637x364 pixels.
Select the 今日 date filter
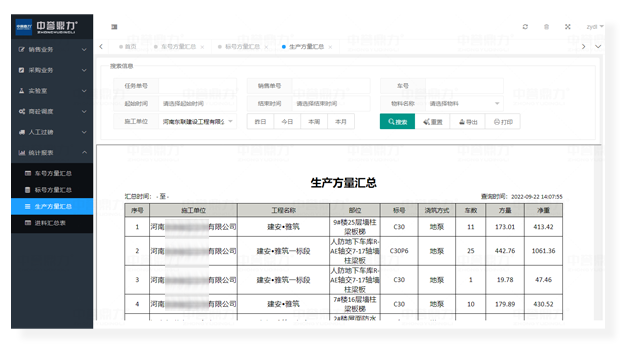pos(287,121)
